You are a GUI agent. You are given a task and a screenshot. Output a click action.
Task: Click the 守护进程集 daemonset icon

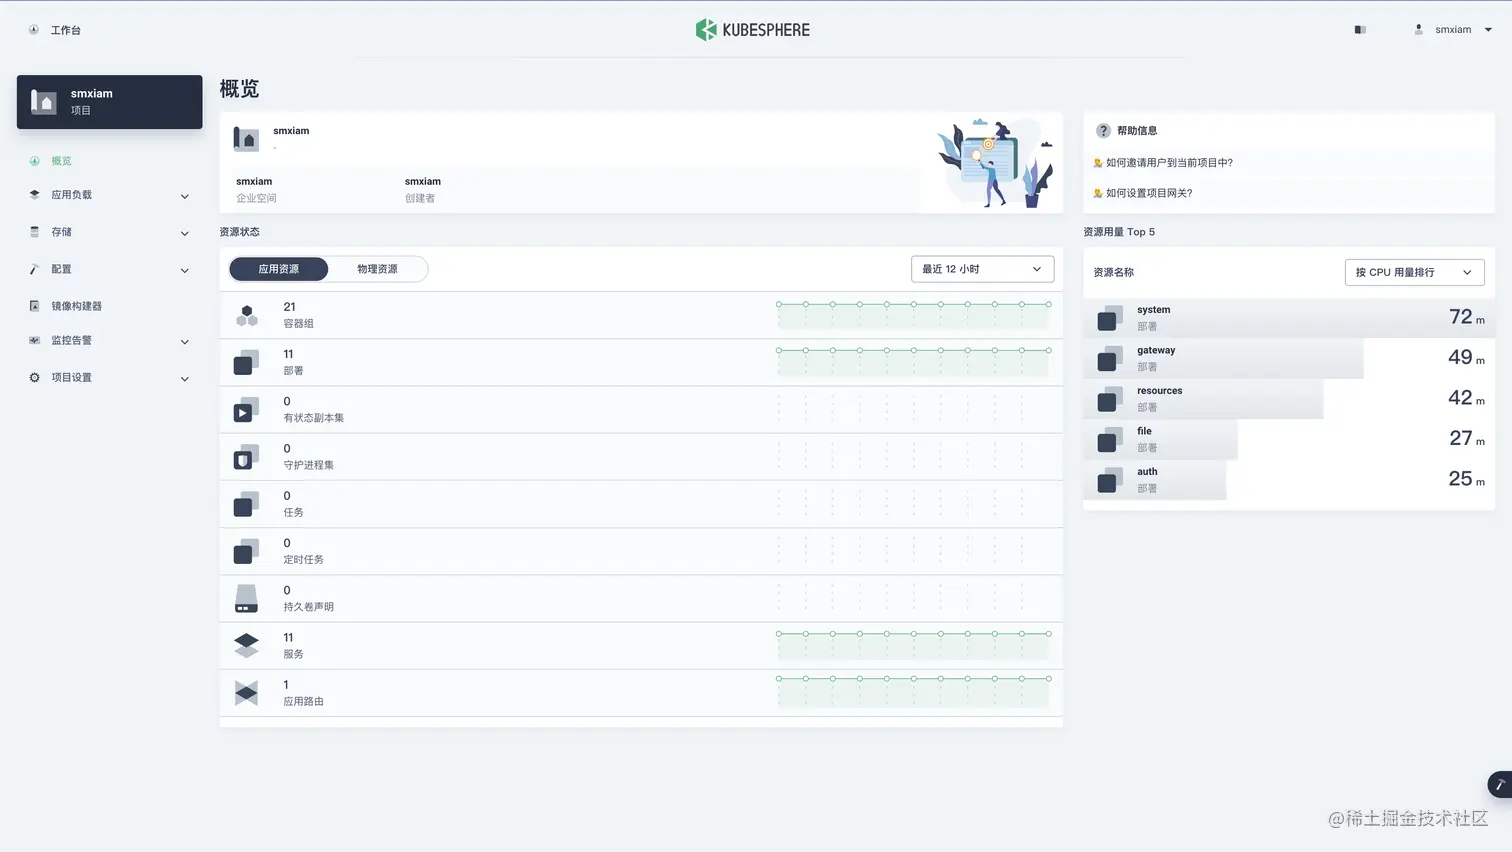coord(246,457)
